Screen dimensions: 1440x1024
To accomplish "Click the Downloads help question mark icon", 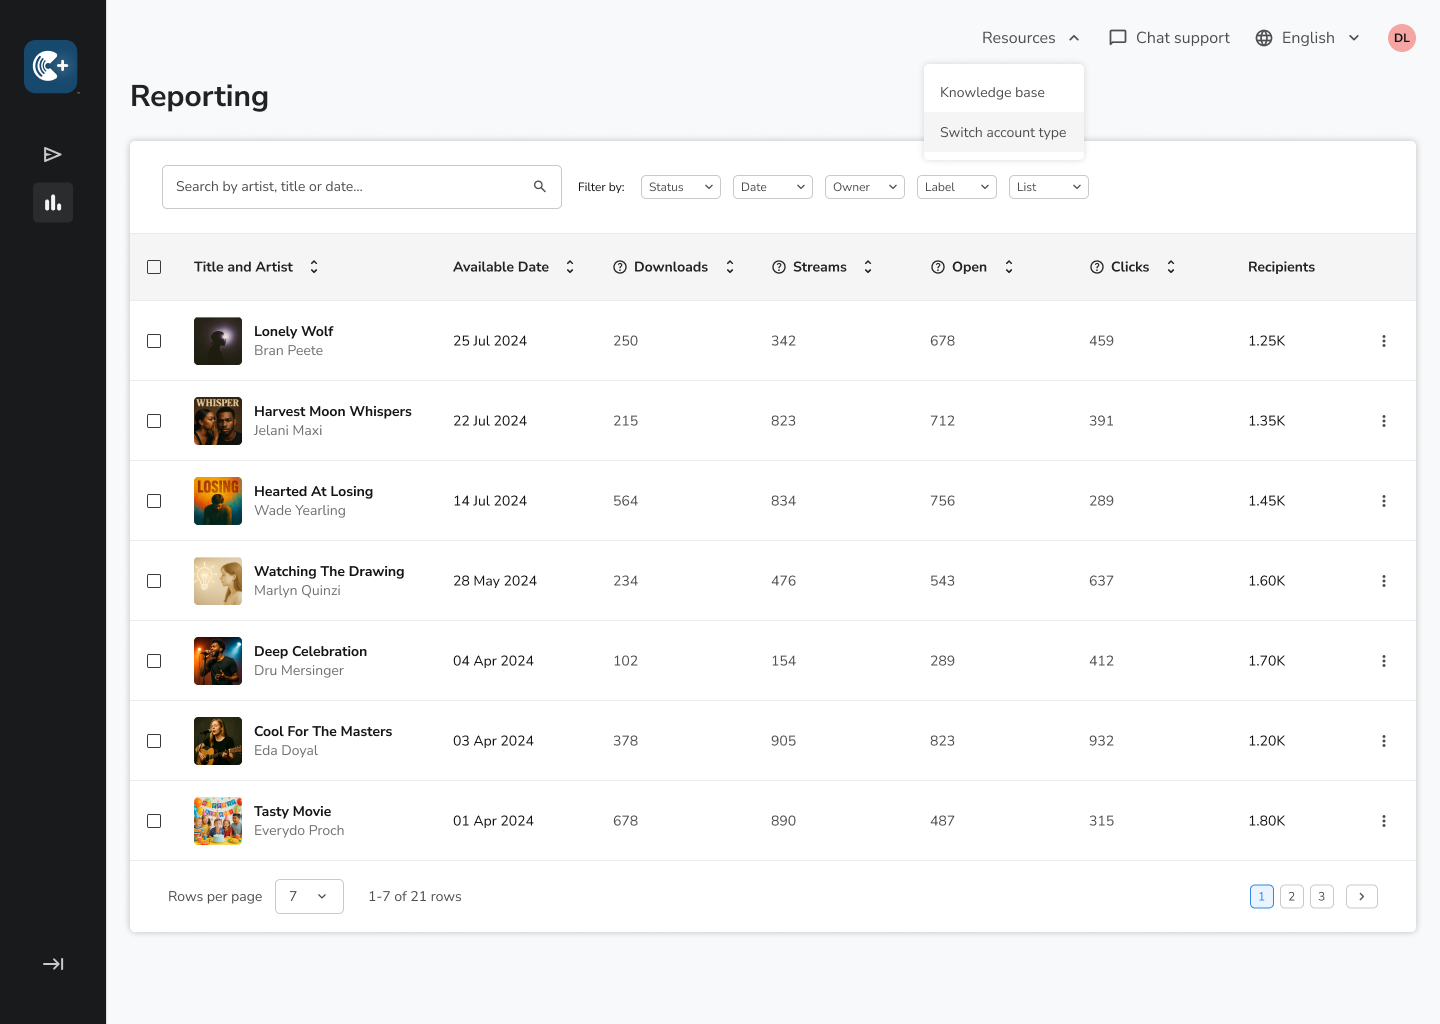I will (620, 267).
